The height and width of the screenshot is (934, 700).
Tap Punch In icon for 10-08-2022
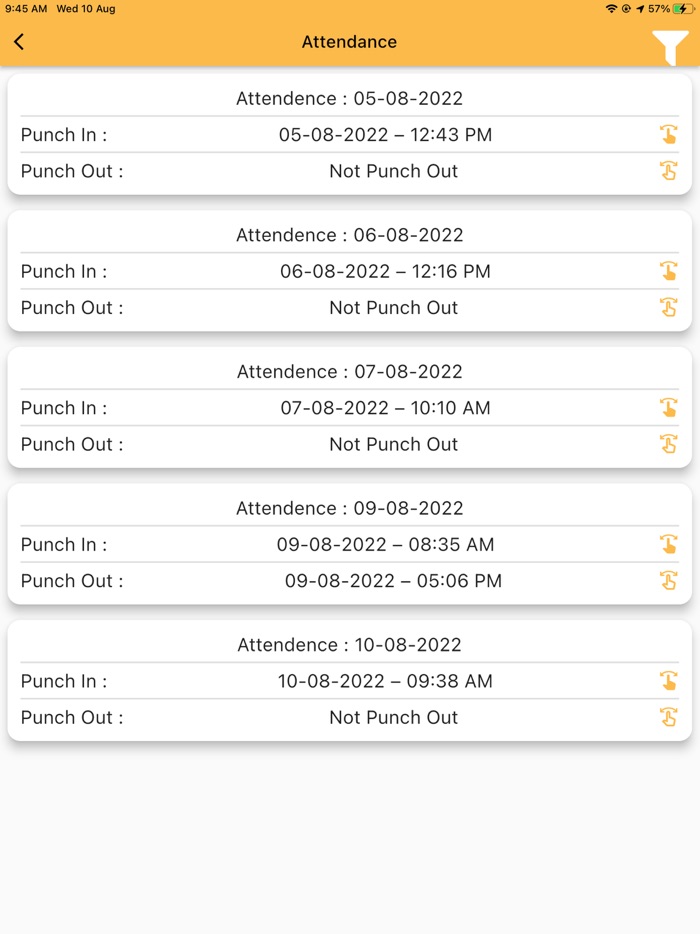(668, 681)
